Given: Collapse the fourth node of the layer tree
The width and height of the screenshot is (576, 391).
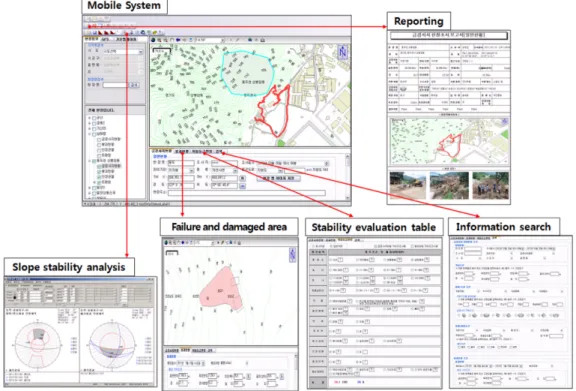Looking at the screenshot, I should 89,134.
